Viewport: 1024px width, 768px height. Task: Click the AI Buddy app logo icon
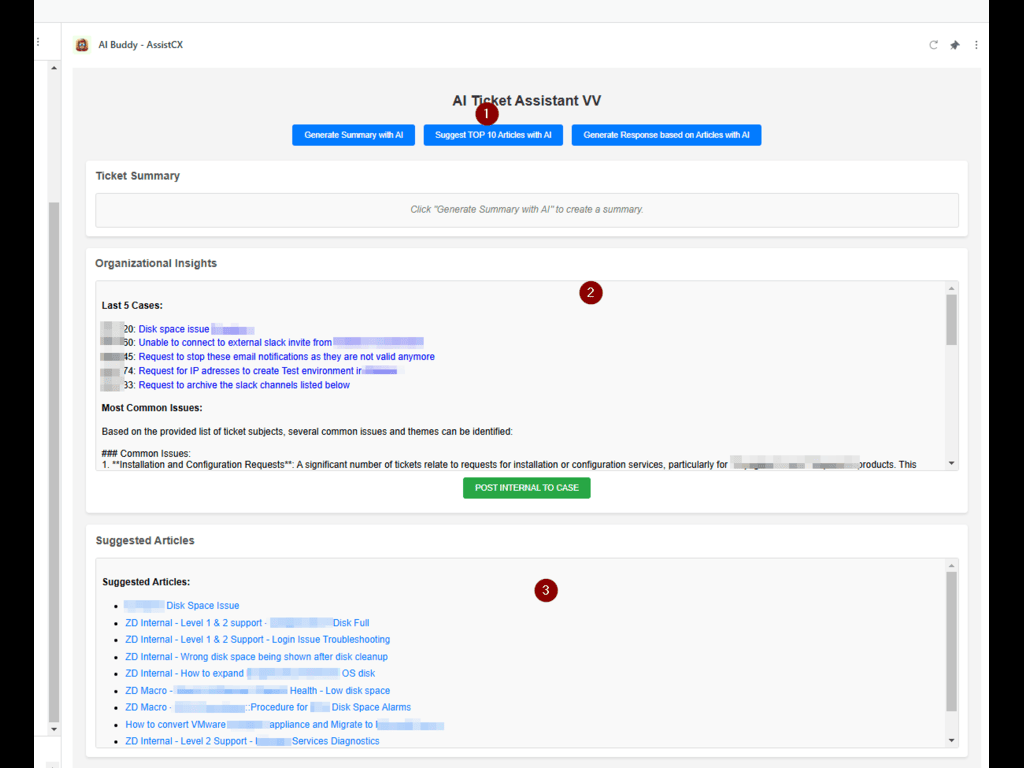[x=82, y=45]
